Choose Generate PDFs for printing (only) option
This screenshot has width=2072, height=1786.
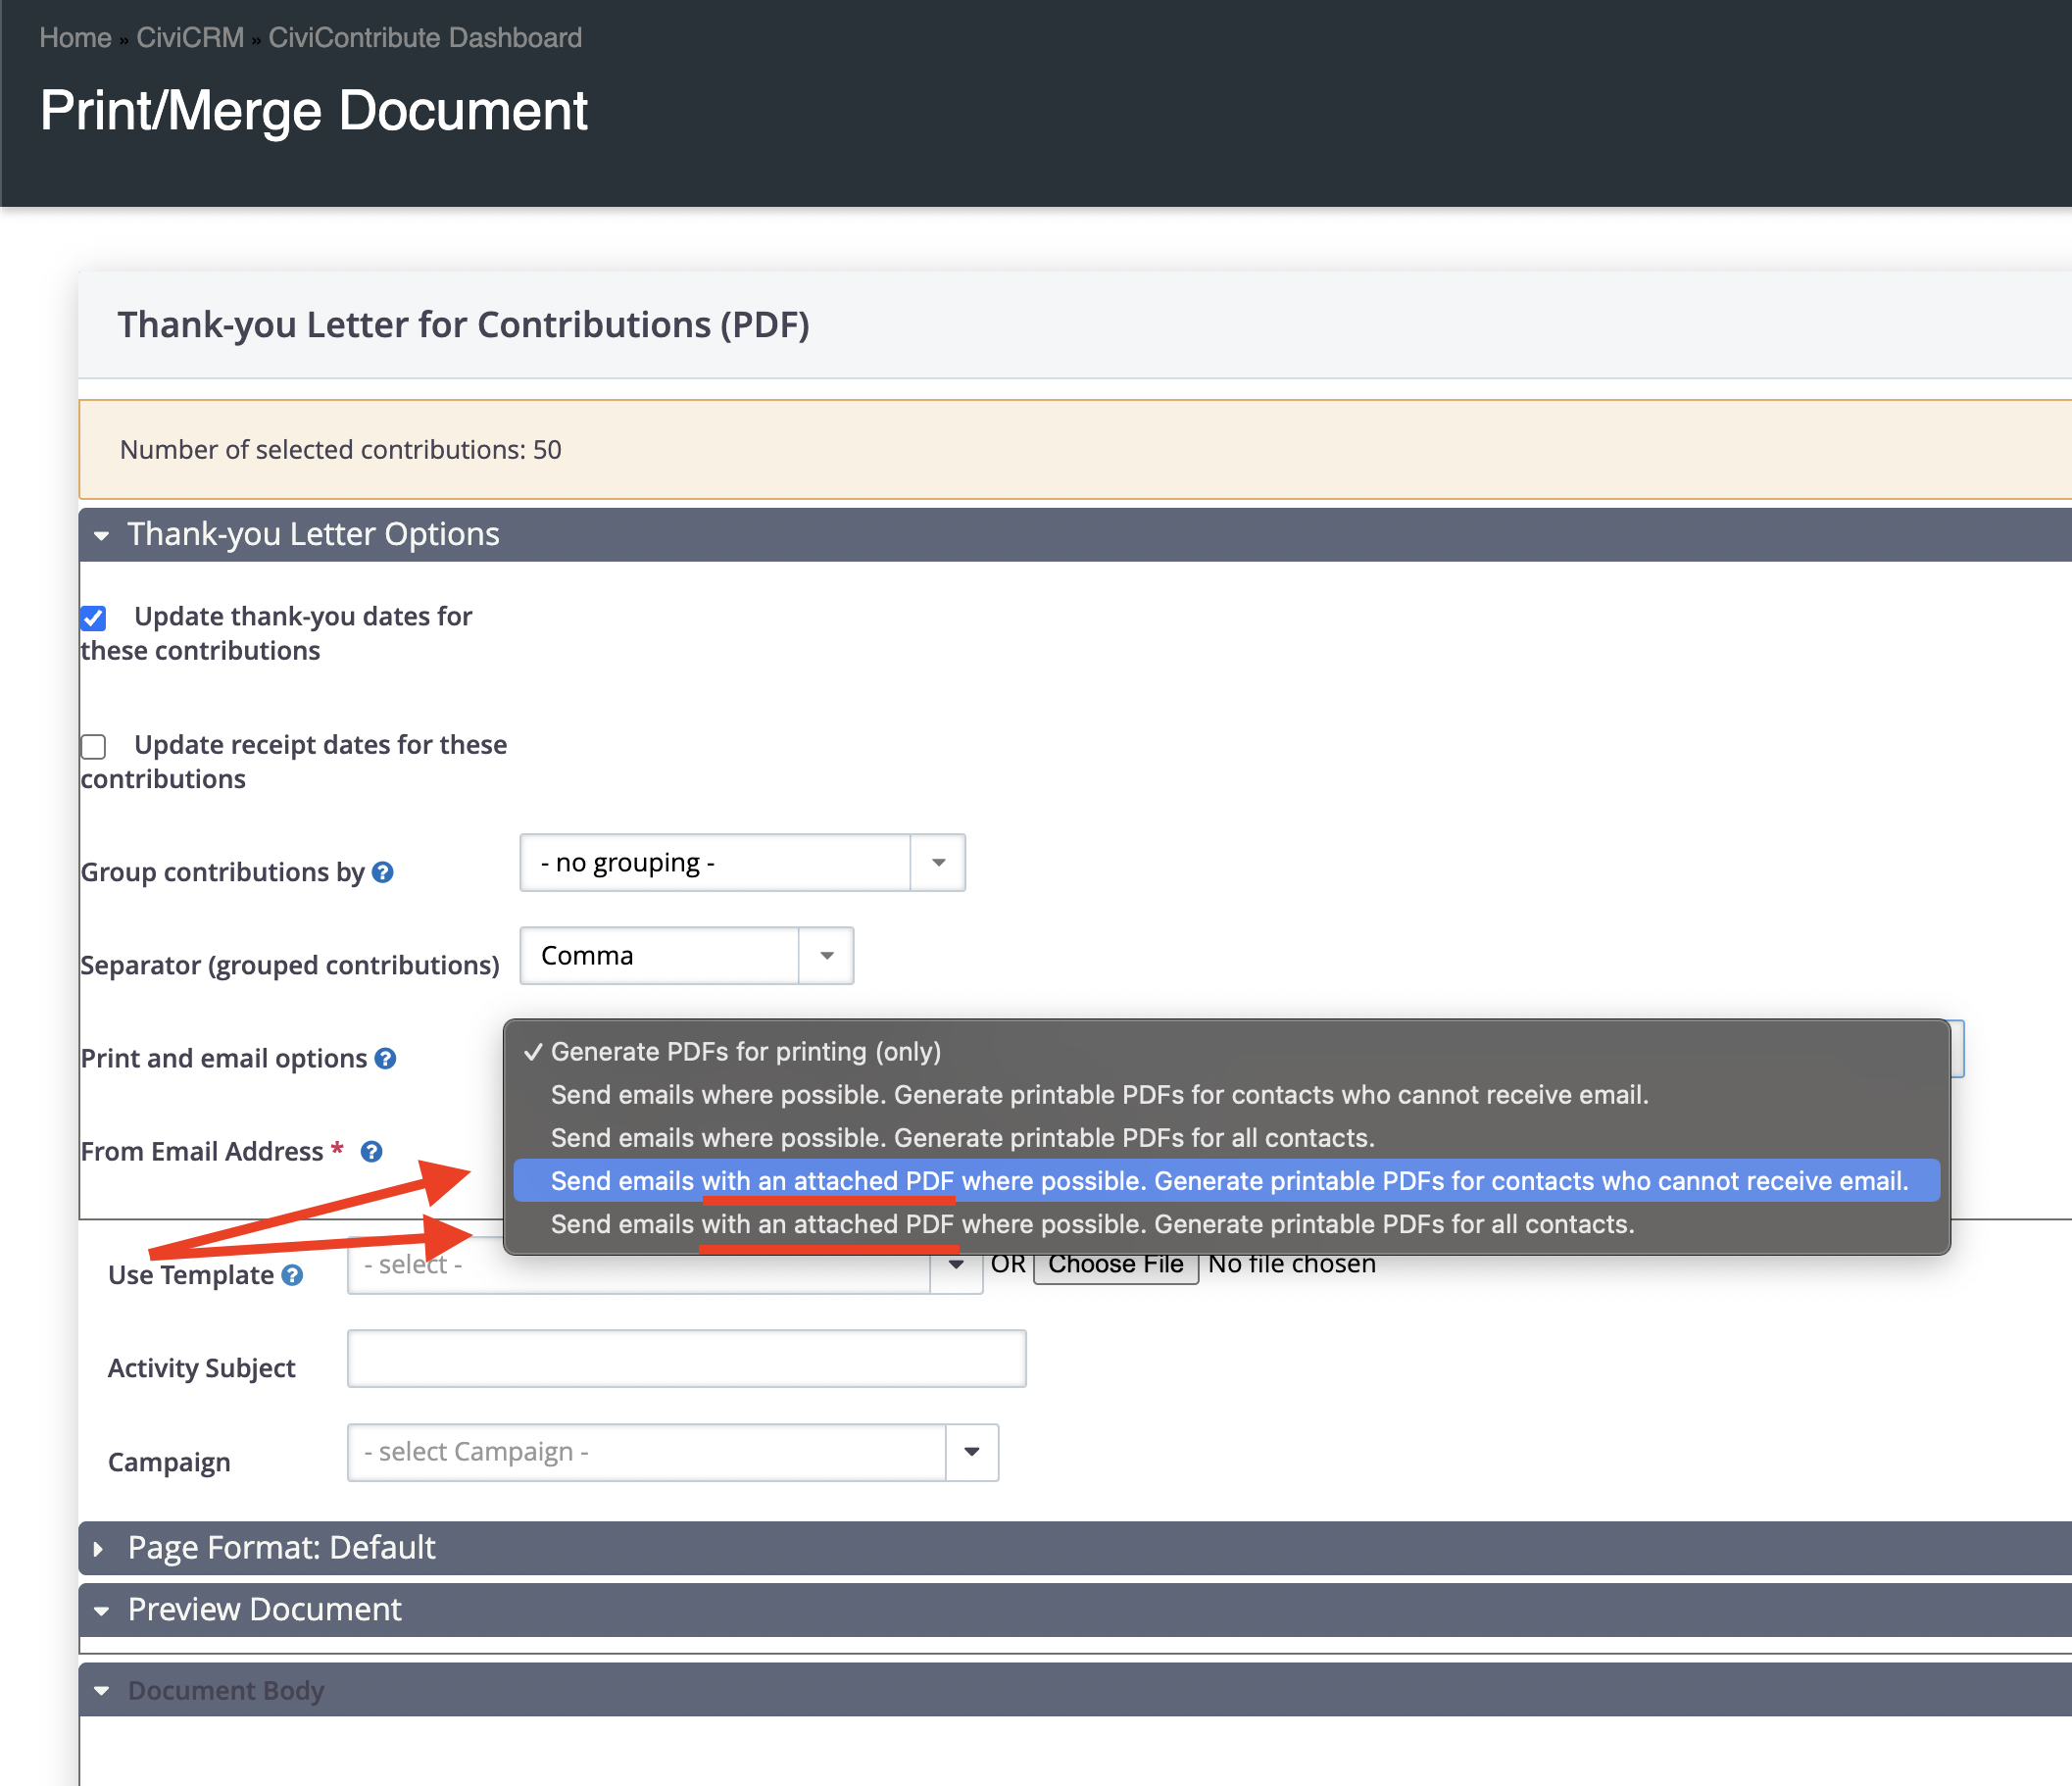pos(745,1052)
